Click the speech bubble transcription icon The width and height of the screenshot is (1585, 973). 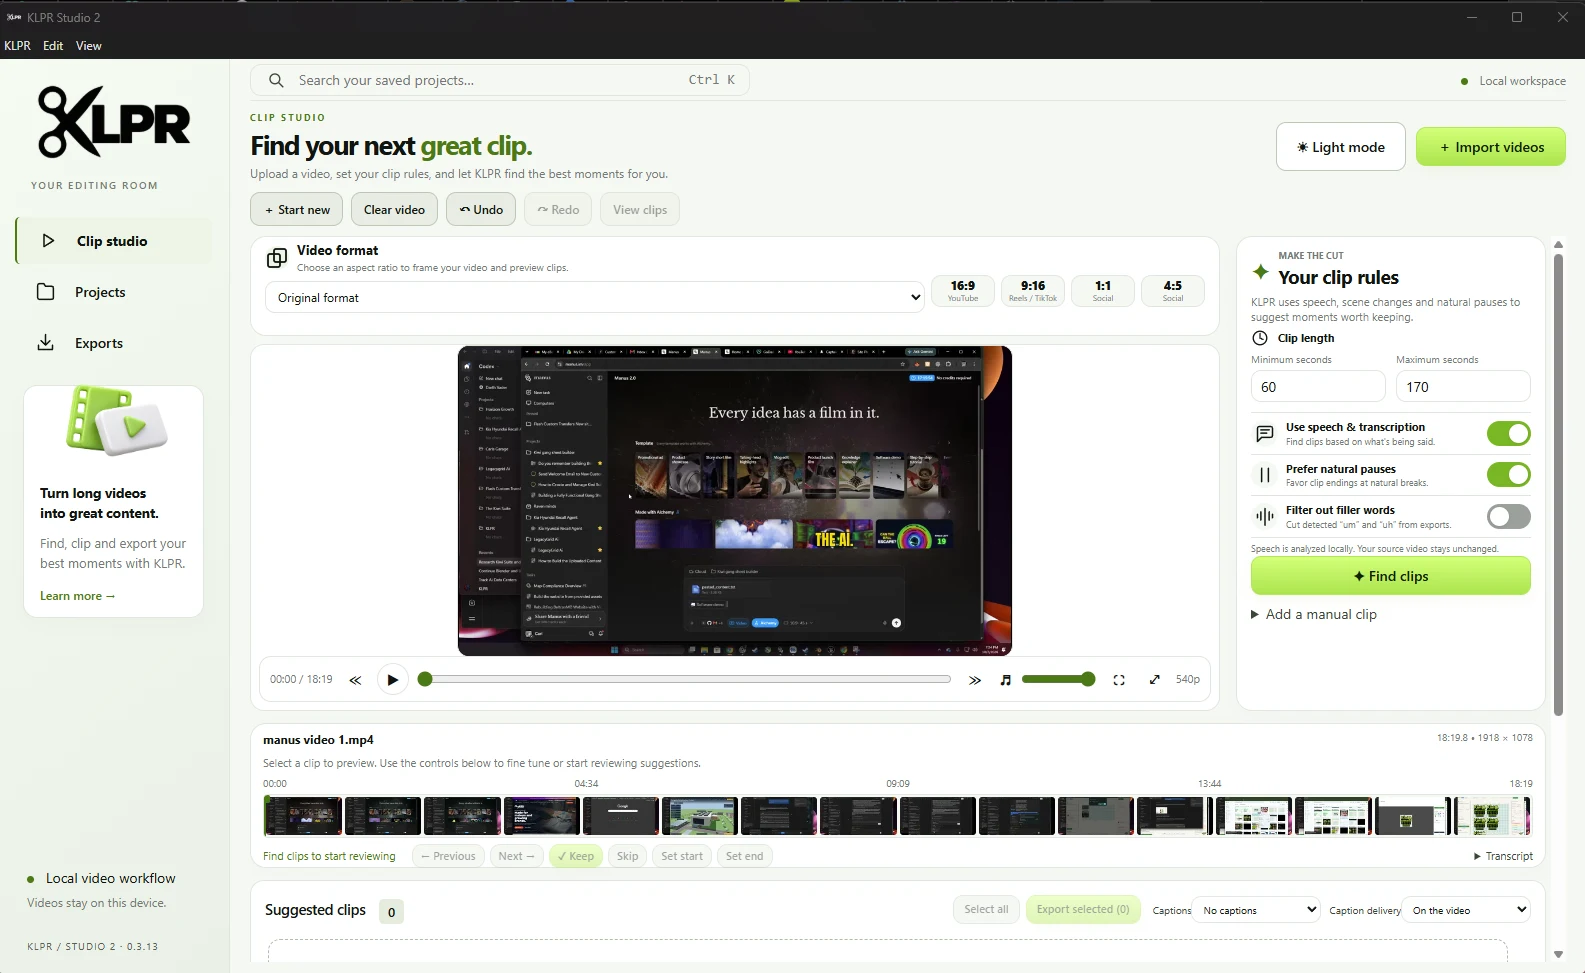click(x=1265, y=434)
